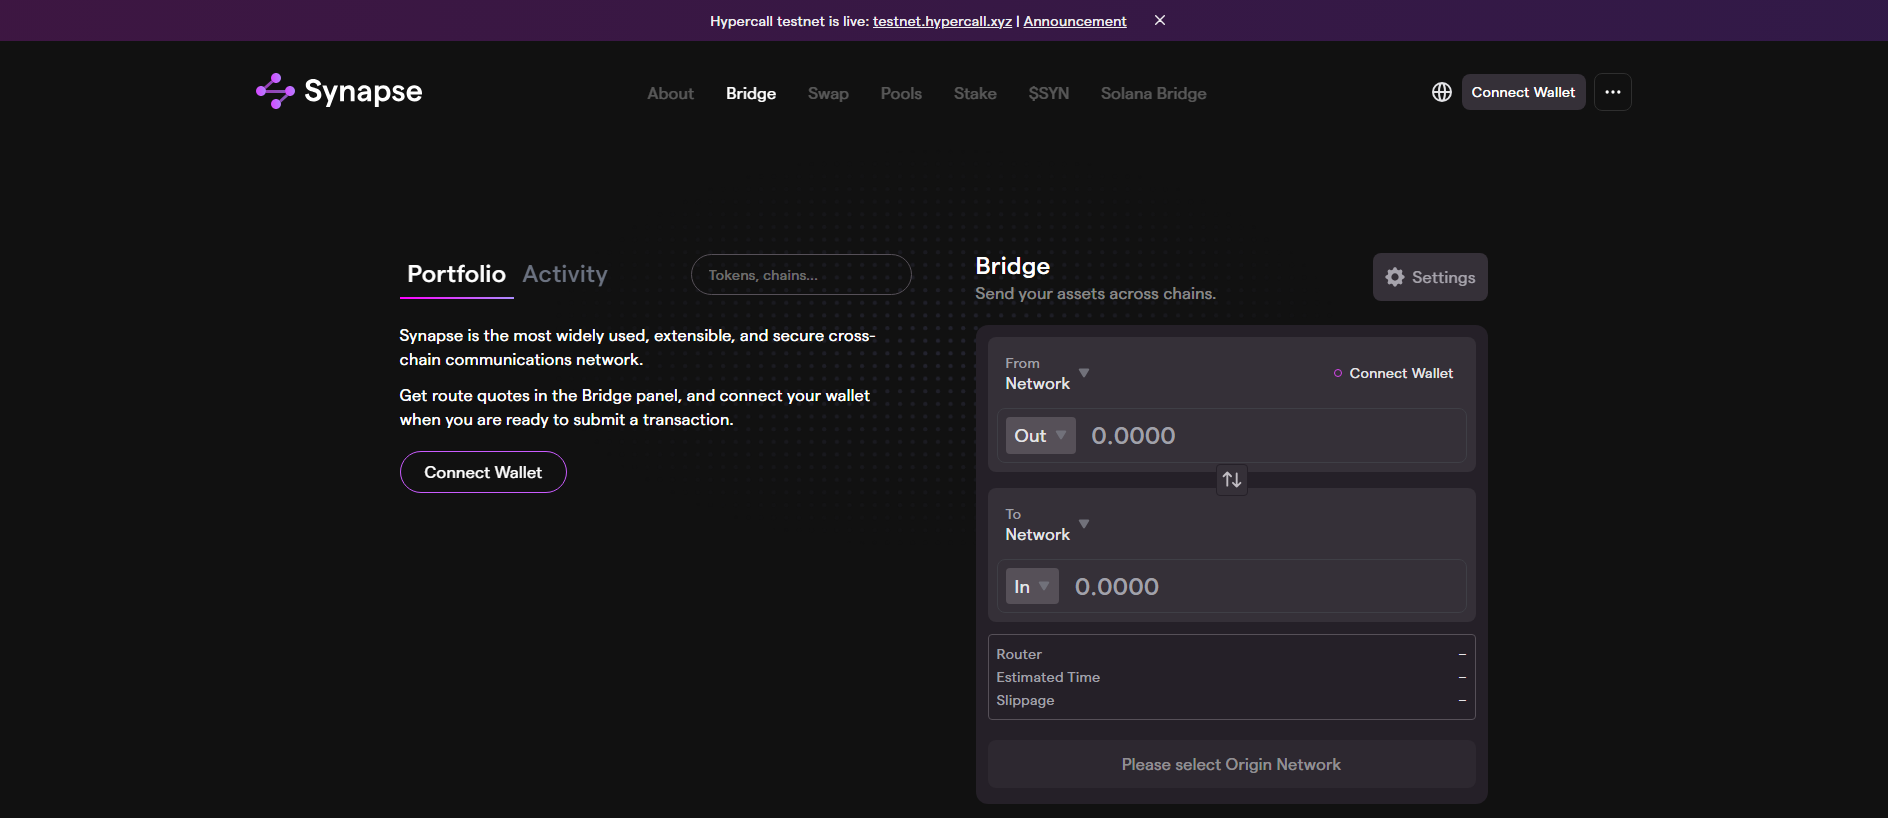Open the Swap page
The width and height of the screenshot is (1888, 818).
coord(828,93)
